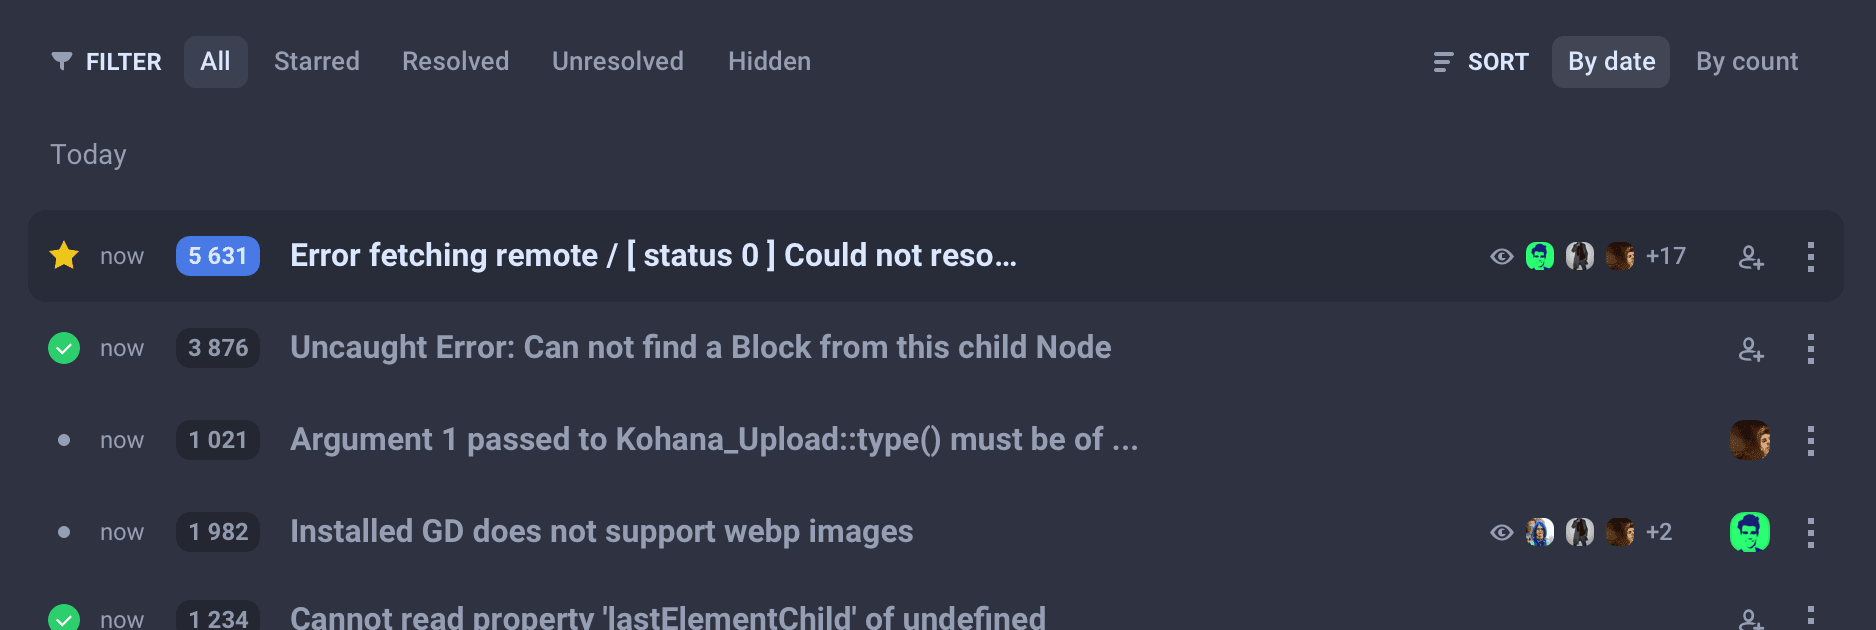Show the Hidden errors tab
Screen dimensions: 1876x630
click(769, 62)
